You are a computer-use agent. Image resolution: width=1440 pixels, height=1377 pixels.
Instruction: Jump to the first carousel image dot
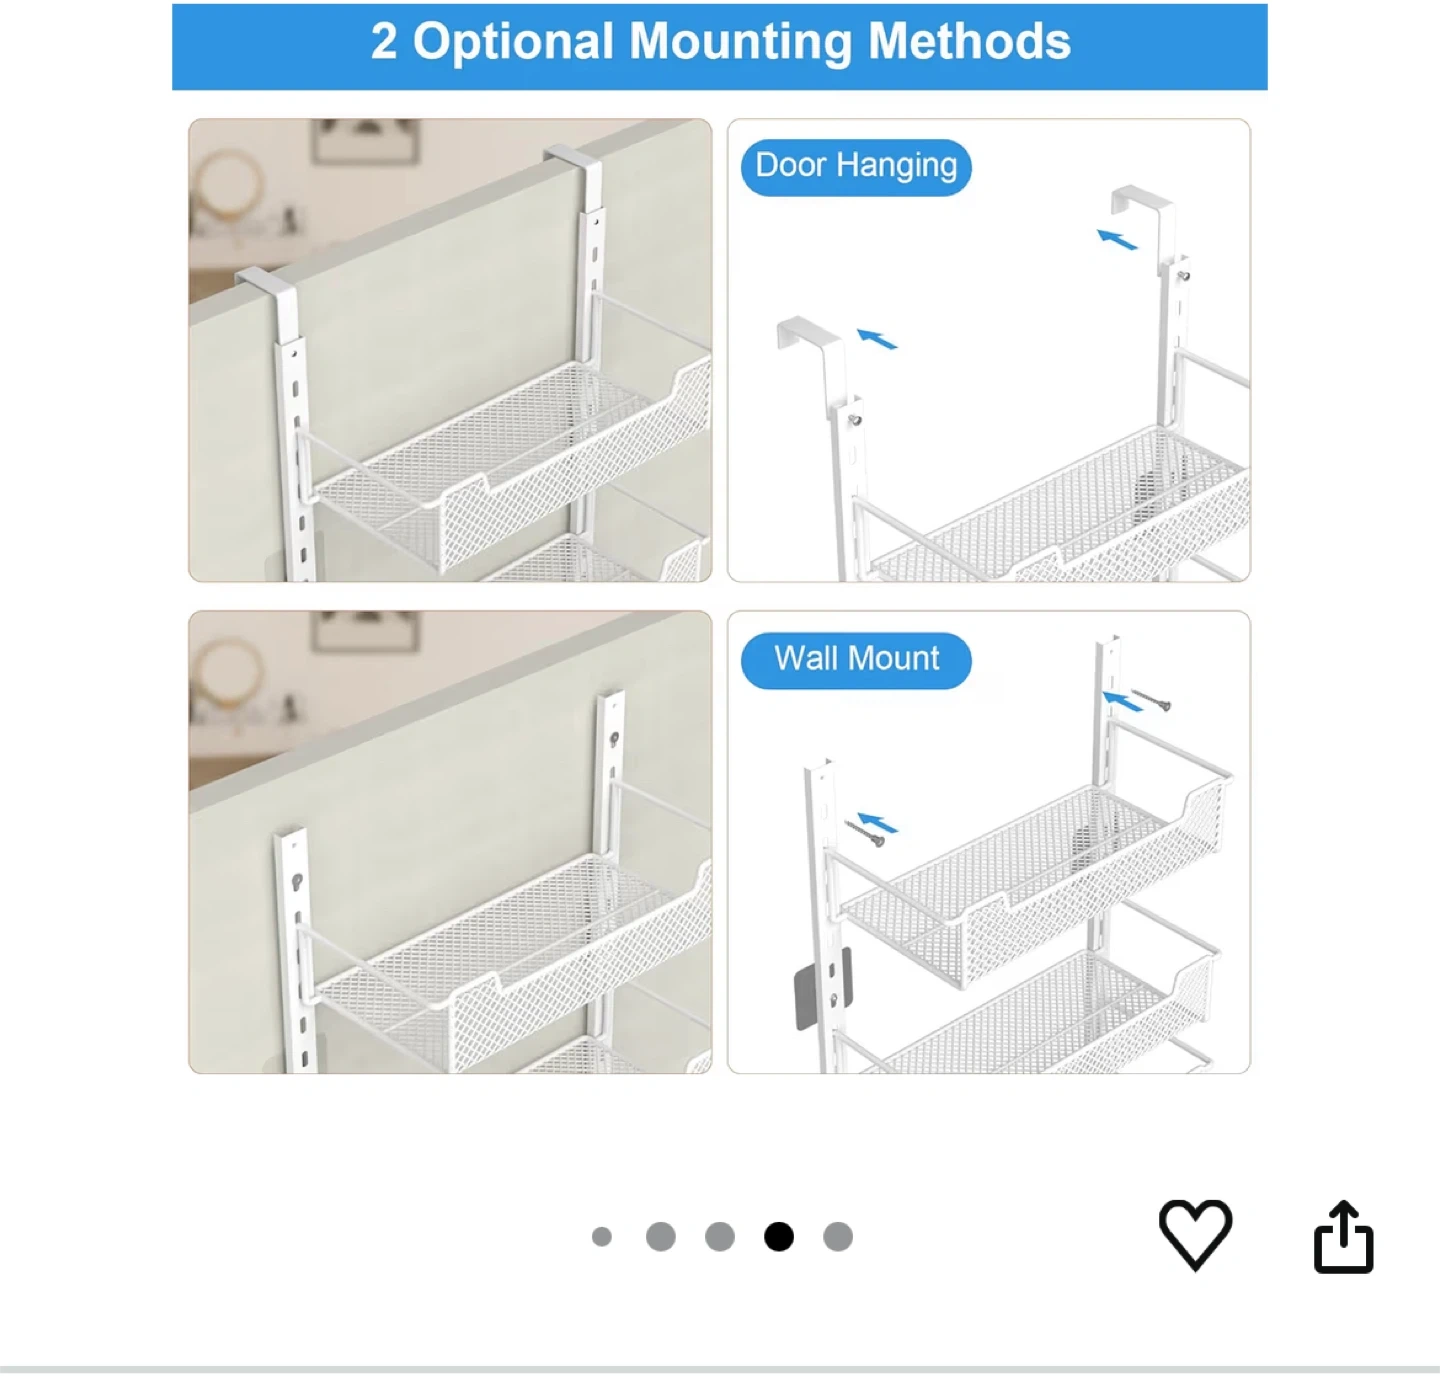coord(602,1237)
